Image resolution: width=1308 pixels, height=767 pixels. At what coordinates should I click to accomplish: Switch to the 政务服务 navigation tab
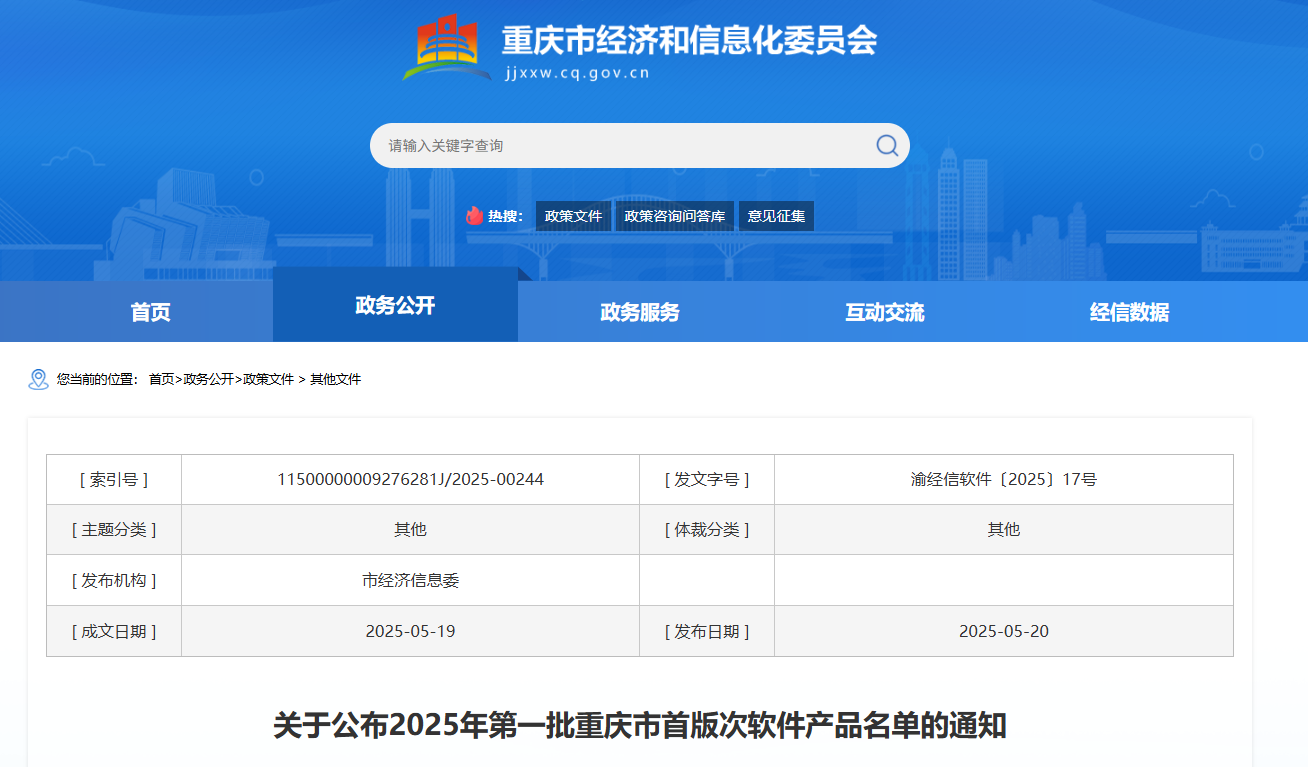(x=640, y=312)
